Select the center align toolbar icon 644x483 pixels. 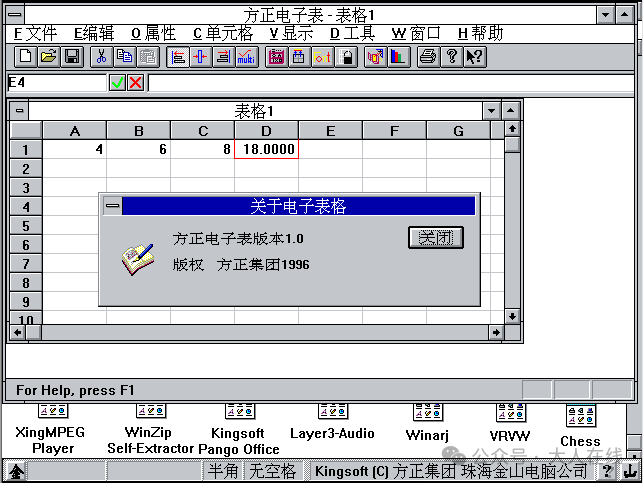201,57
